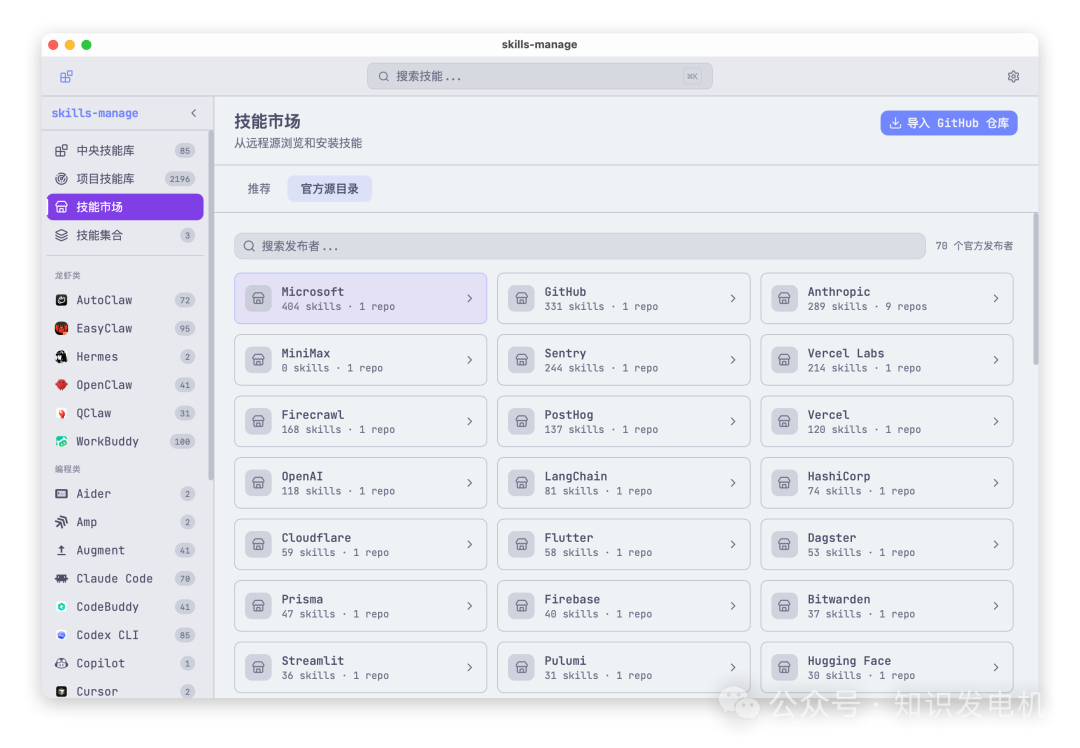The image size is (1080, 748).
Task: Select the Cursor icon in the sidebar
Action: coord(62,691)
